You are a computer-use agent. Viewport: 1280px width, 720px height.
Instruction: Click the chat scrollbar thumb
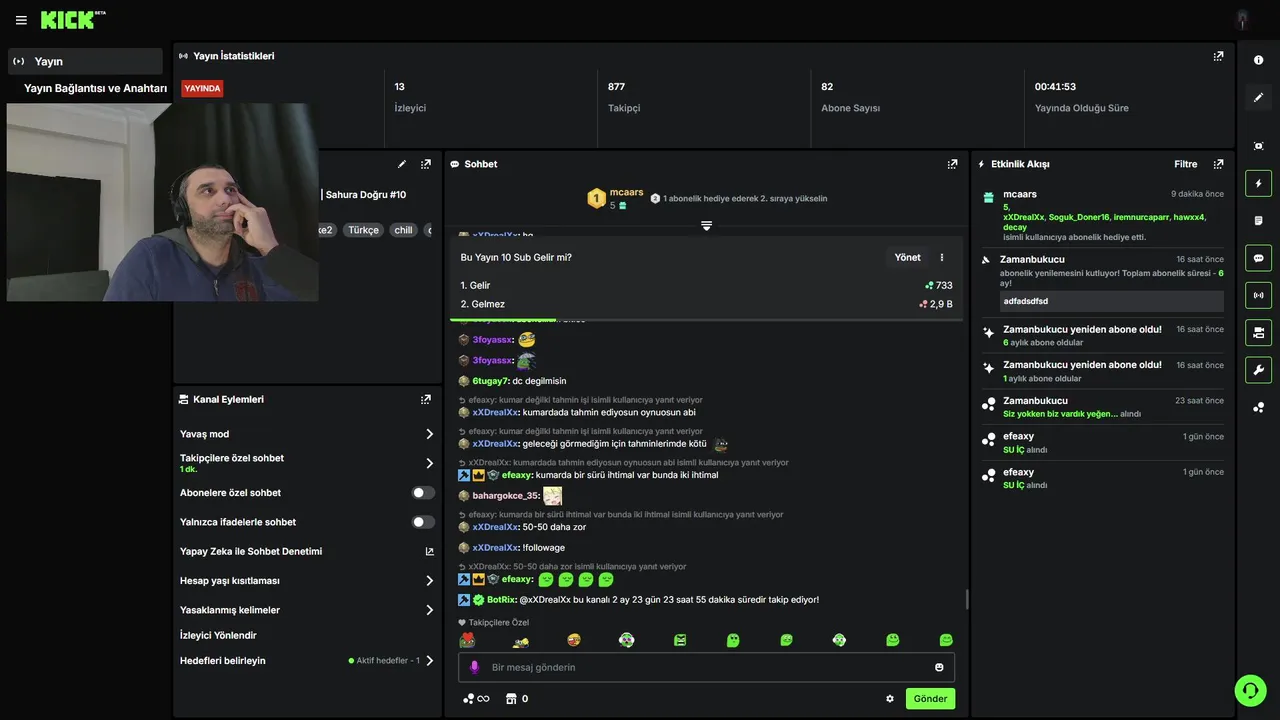pos(966,600)
